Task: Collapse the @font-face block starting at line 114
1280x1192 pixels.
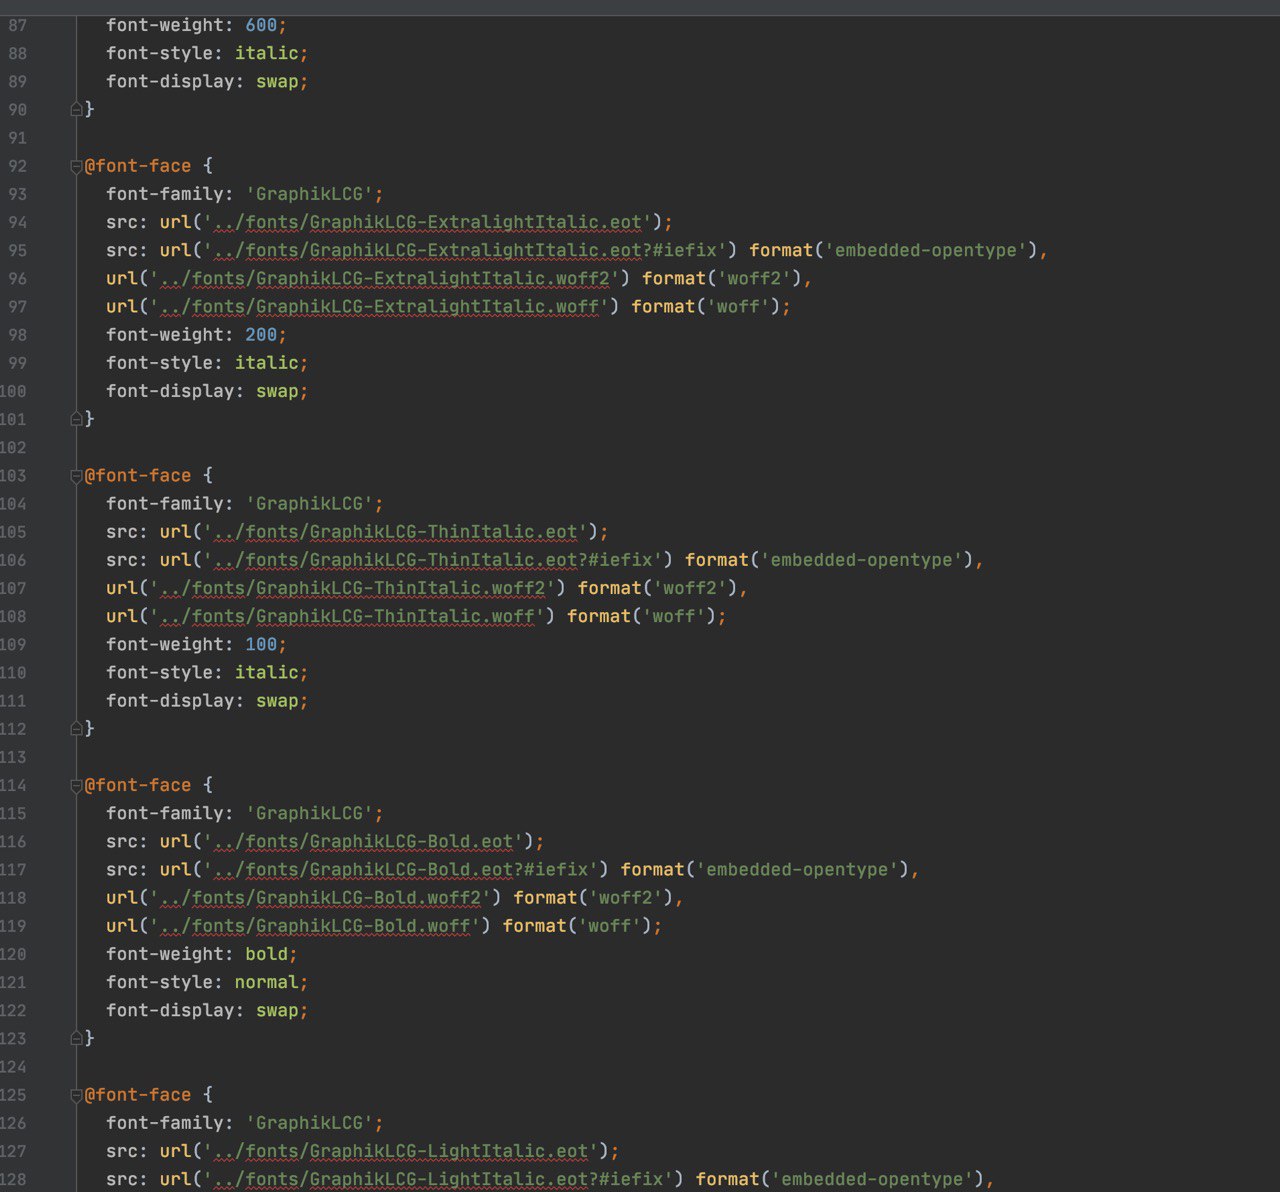Action: point(77,786)
